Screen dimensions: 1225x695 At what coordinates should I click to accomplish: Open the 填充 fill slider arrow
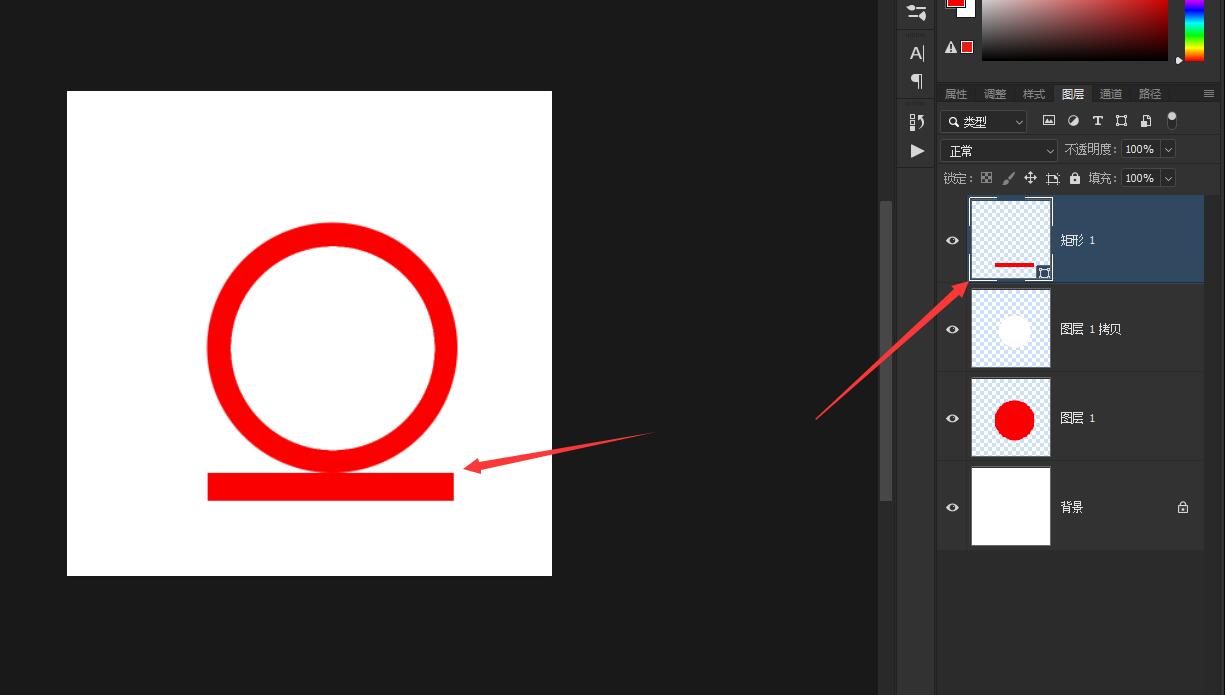(x=1167, y=178)
